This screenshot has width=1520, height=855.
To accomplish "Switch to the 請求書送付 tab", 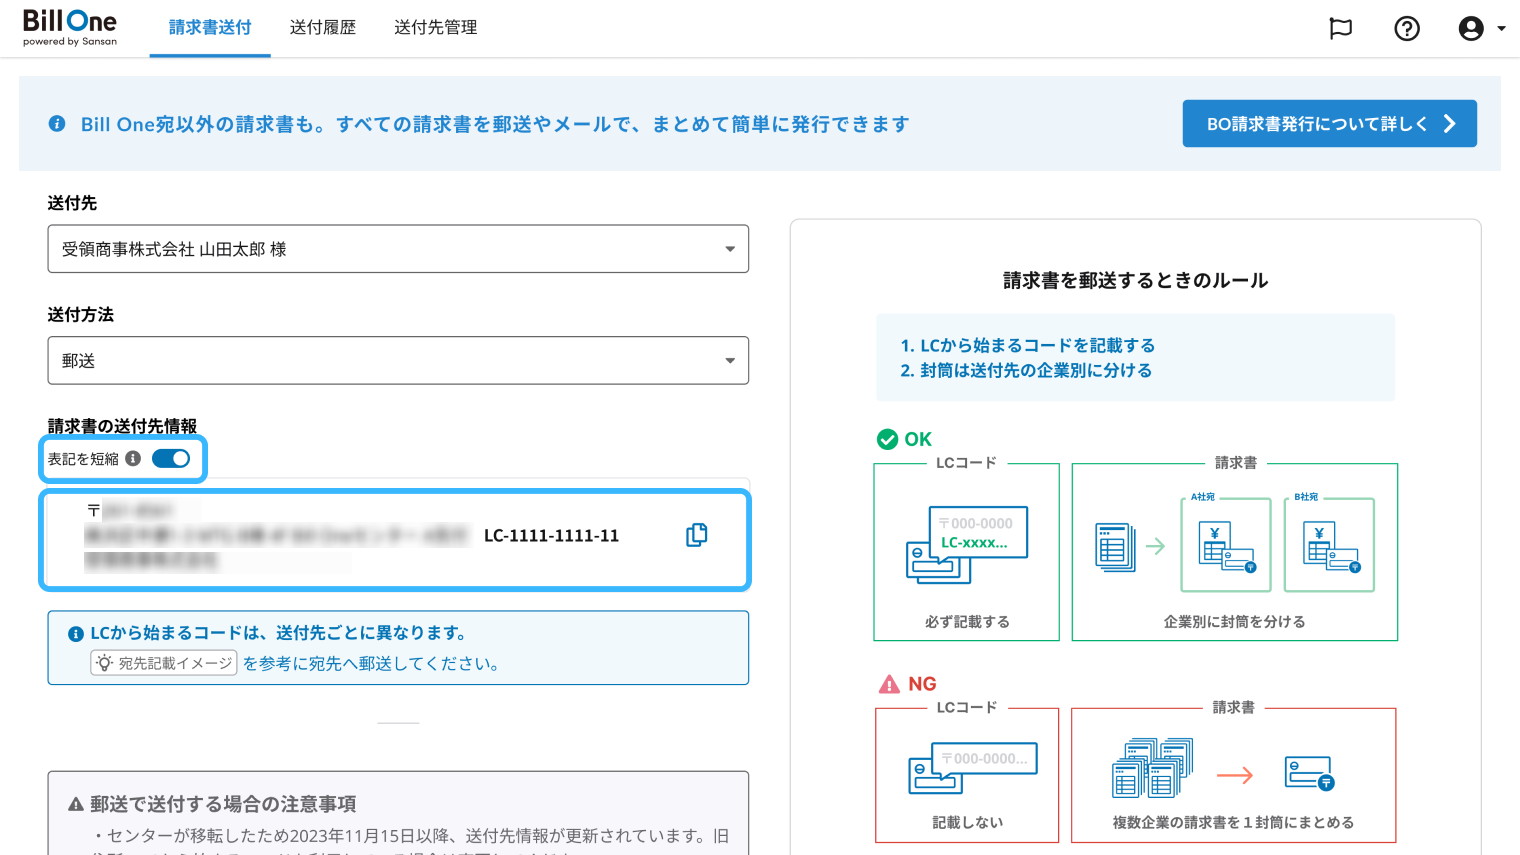I will point(210,28).
